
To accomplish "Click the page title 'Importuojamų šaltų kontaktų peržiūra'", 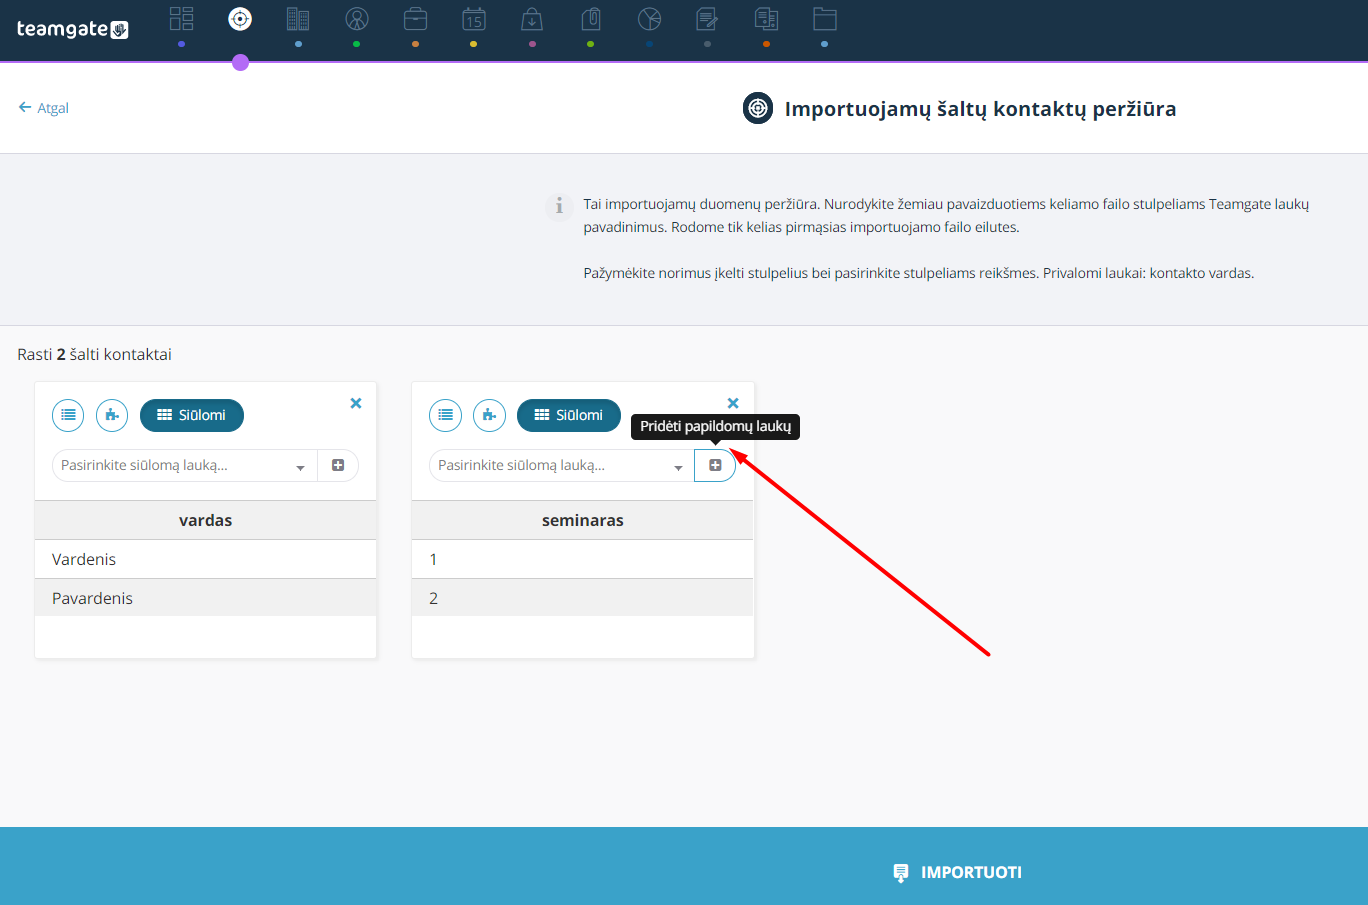I will [x=980, y=109].
